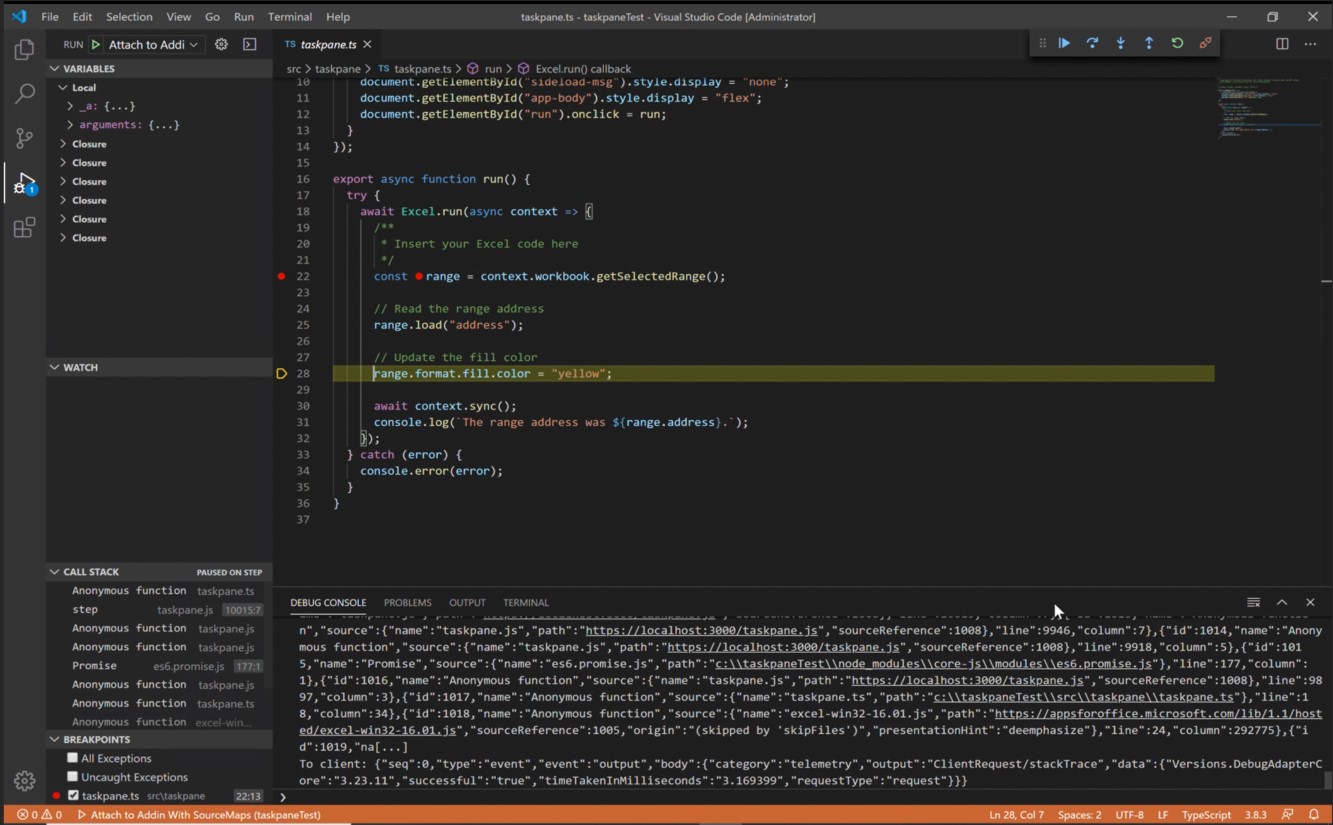The width and height of the screenshot is (1333, 825).
Task: Restart the debug session
Action: (x=1177, y=43)
